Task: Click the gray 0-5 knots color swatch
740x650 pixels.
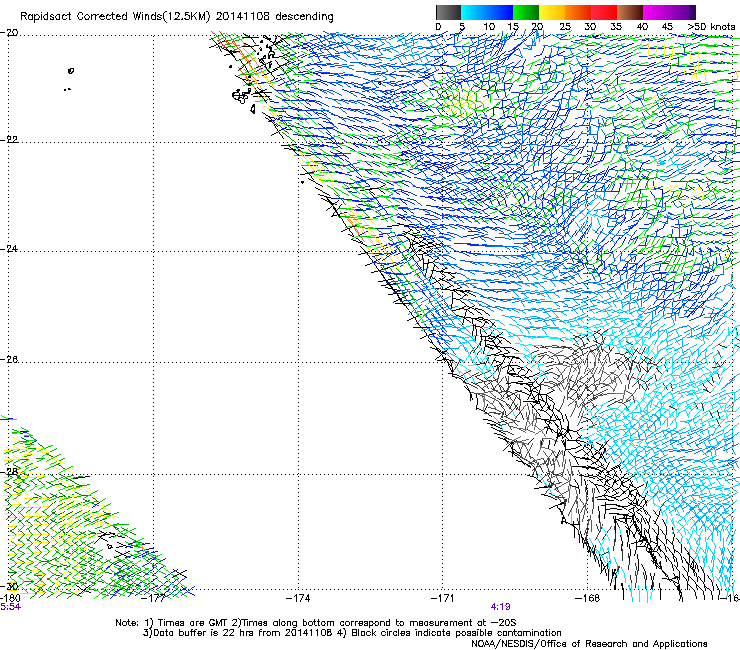Action: click(448, 12)
